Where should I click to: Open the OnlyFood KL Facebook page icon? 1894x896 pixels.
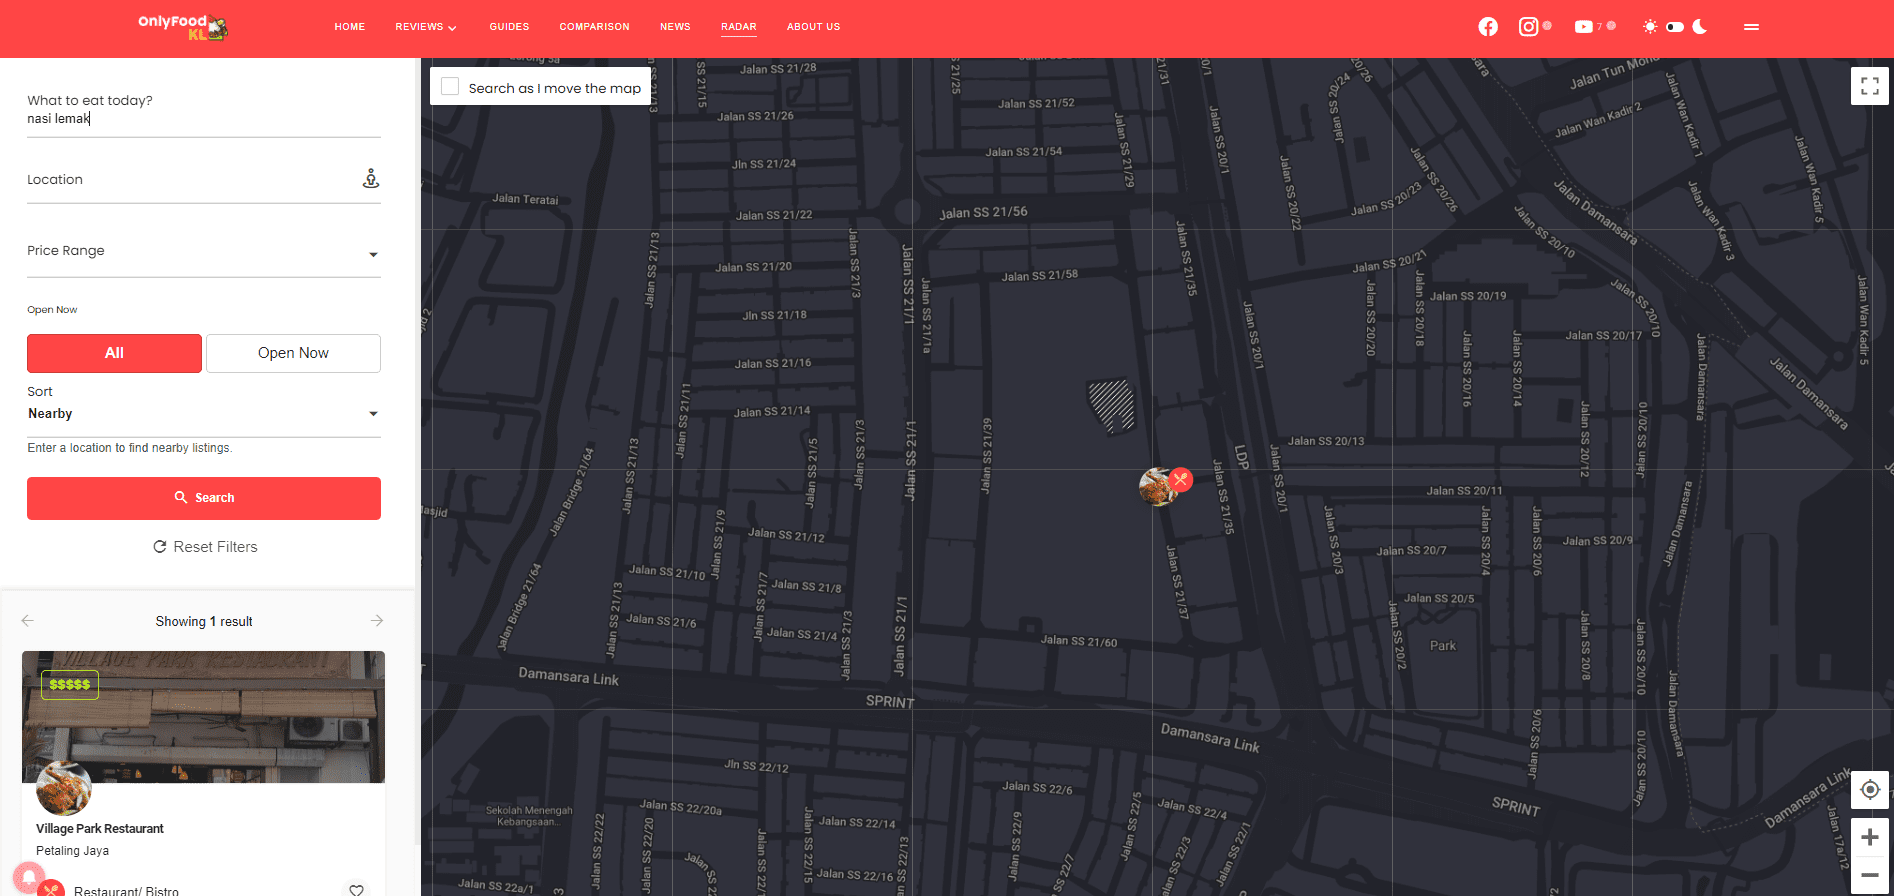click(x=1488, y=27)
